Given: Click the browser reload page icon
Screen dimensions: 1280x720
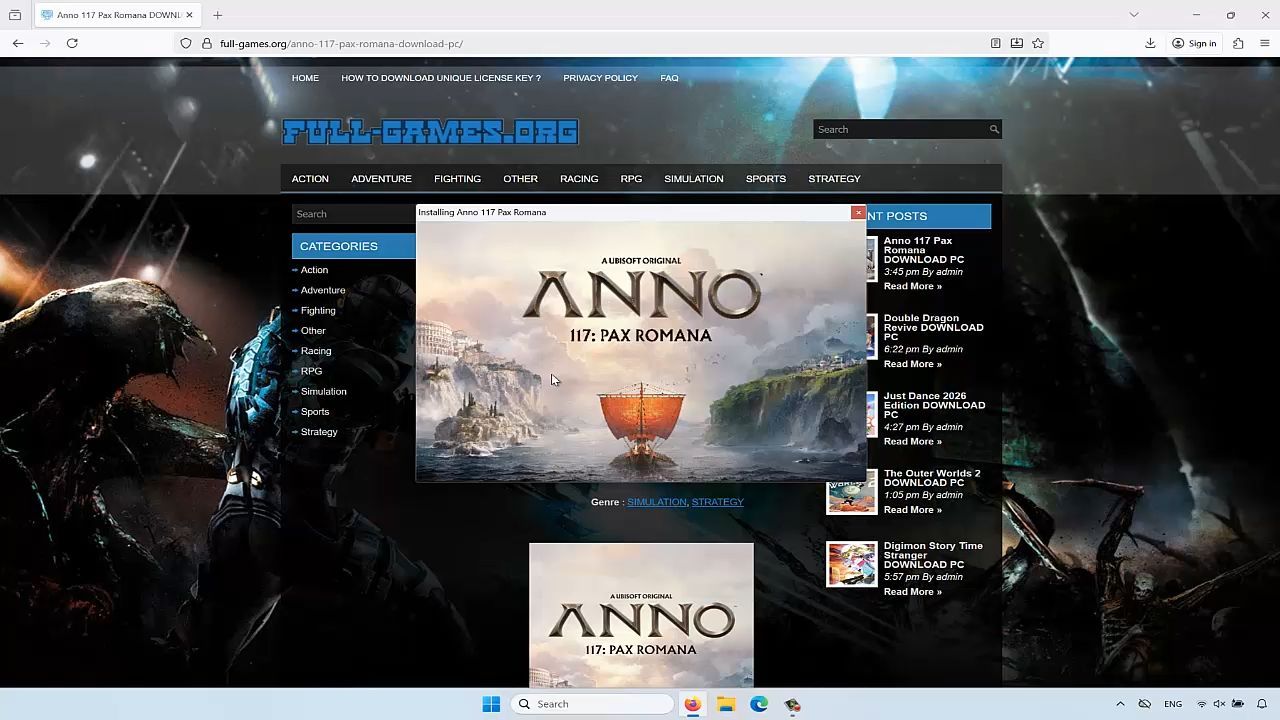Looking at the screenshot, I should [72, 43].
